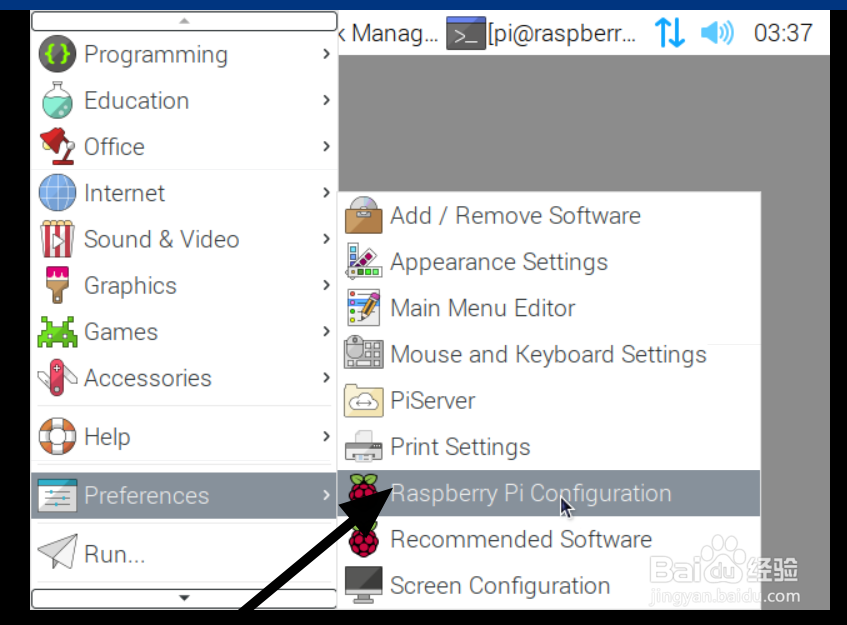This screenshot has height=625, width=847.
Task: Click the menu scroll-down arrow bar
Action: 184,599
